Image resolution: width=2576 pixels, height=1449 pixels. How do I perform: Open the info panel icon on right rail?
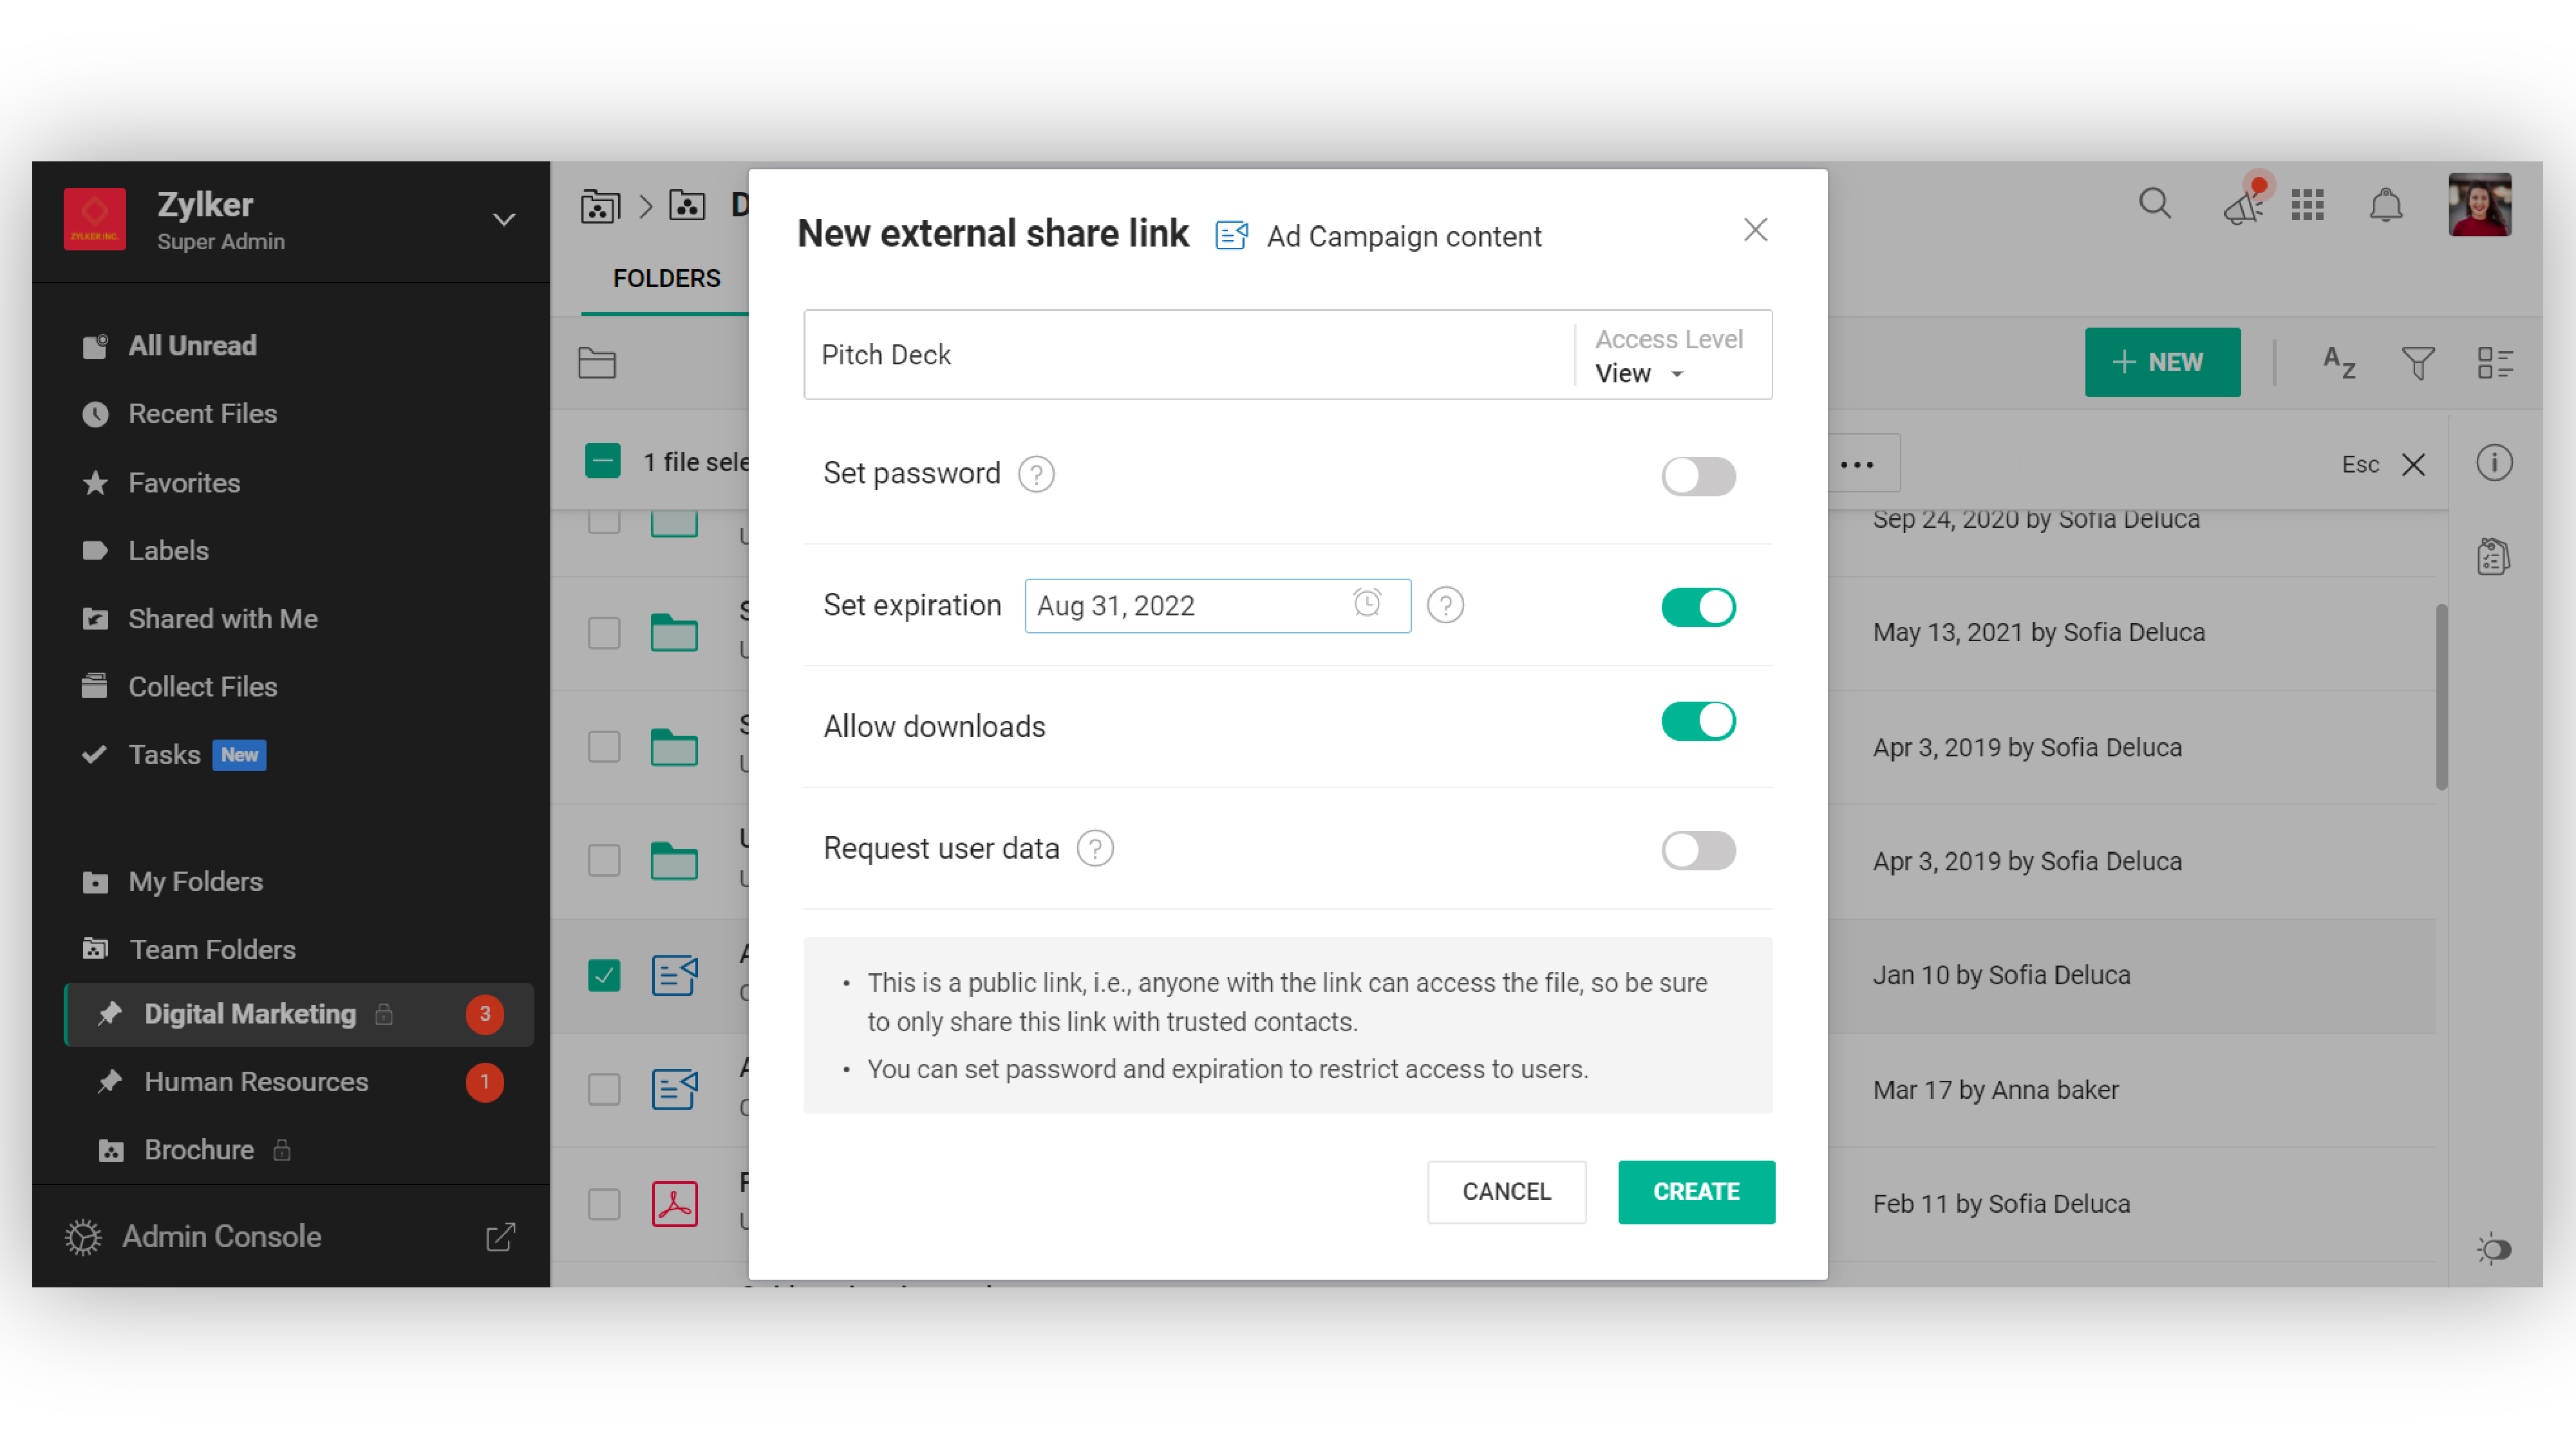[x=2495, y=463]
